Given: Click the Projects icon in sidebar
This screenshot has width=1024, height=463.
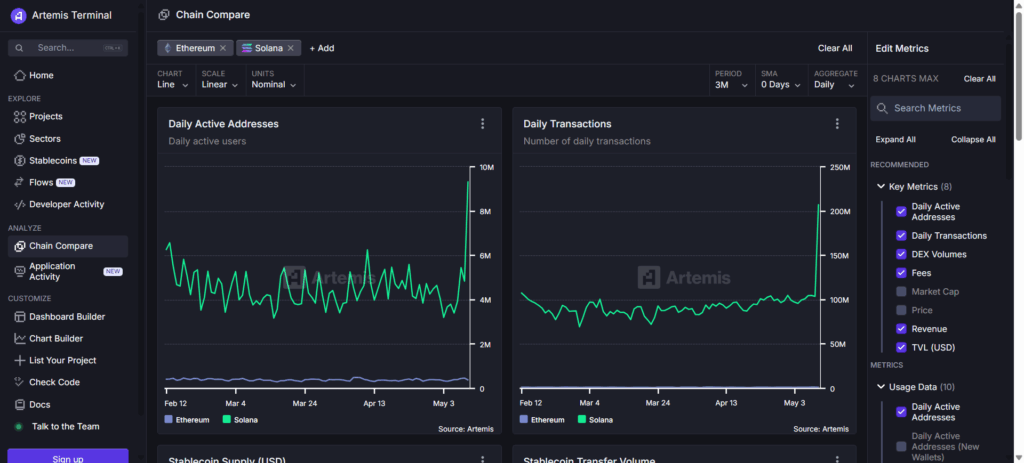Looking at the screenshot, I should tap(20, 117).
